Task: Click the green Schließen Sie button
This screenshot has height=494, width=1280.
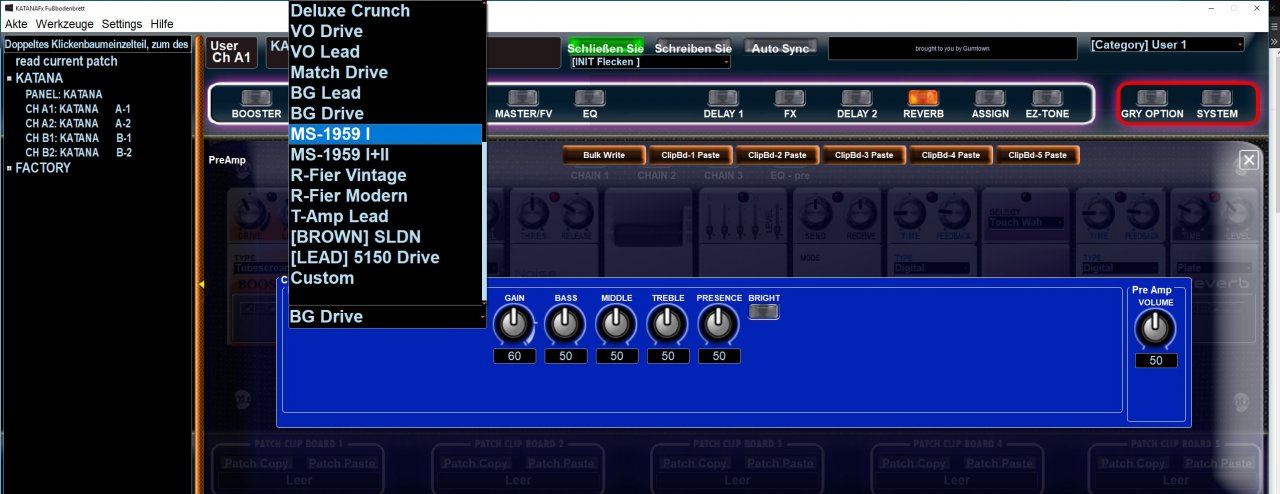Action: [606, 47]
